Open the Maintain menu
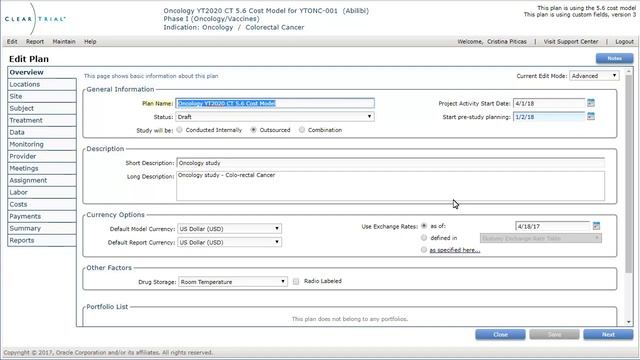This screenshot has height=360, width=640. coord(64,42)
